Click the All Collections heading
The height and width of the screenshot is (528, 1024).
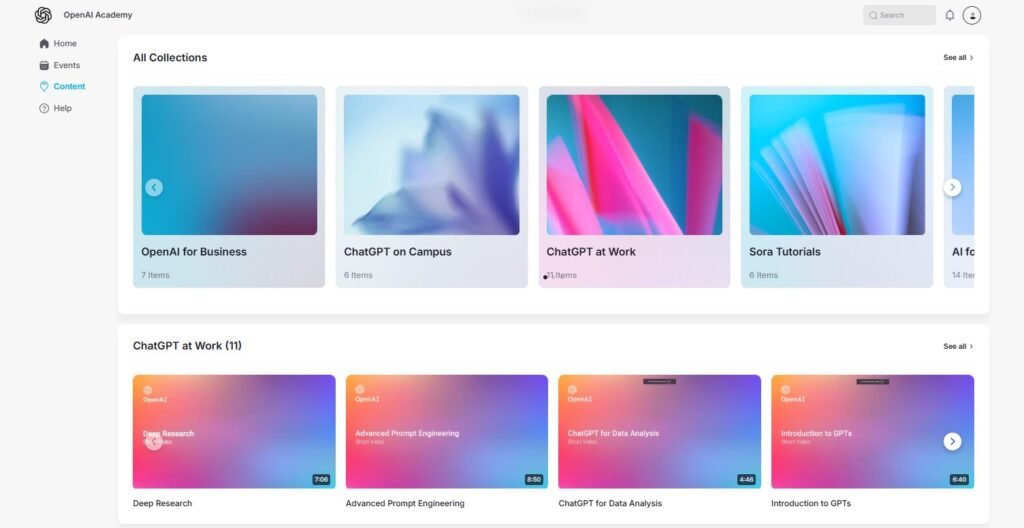pyautogui.click(x=170, y=58)
